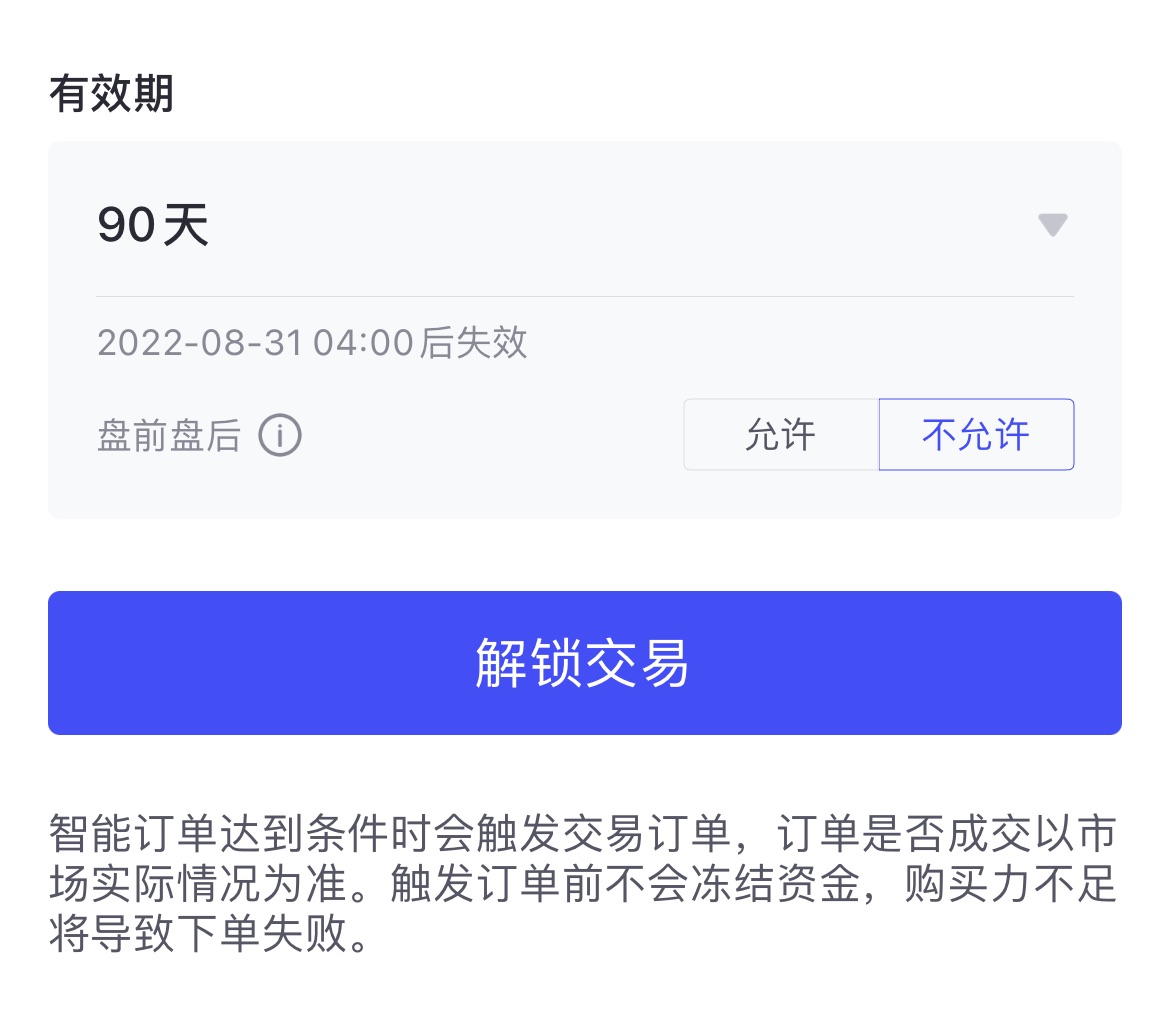Select the 不允许 option
1170x1030 pixels.
976,434
